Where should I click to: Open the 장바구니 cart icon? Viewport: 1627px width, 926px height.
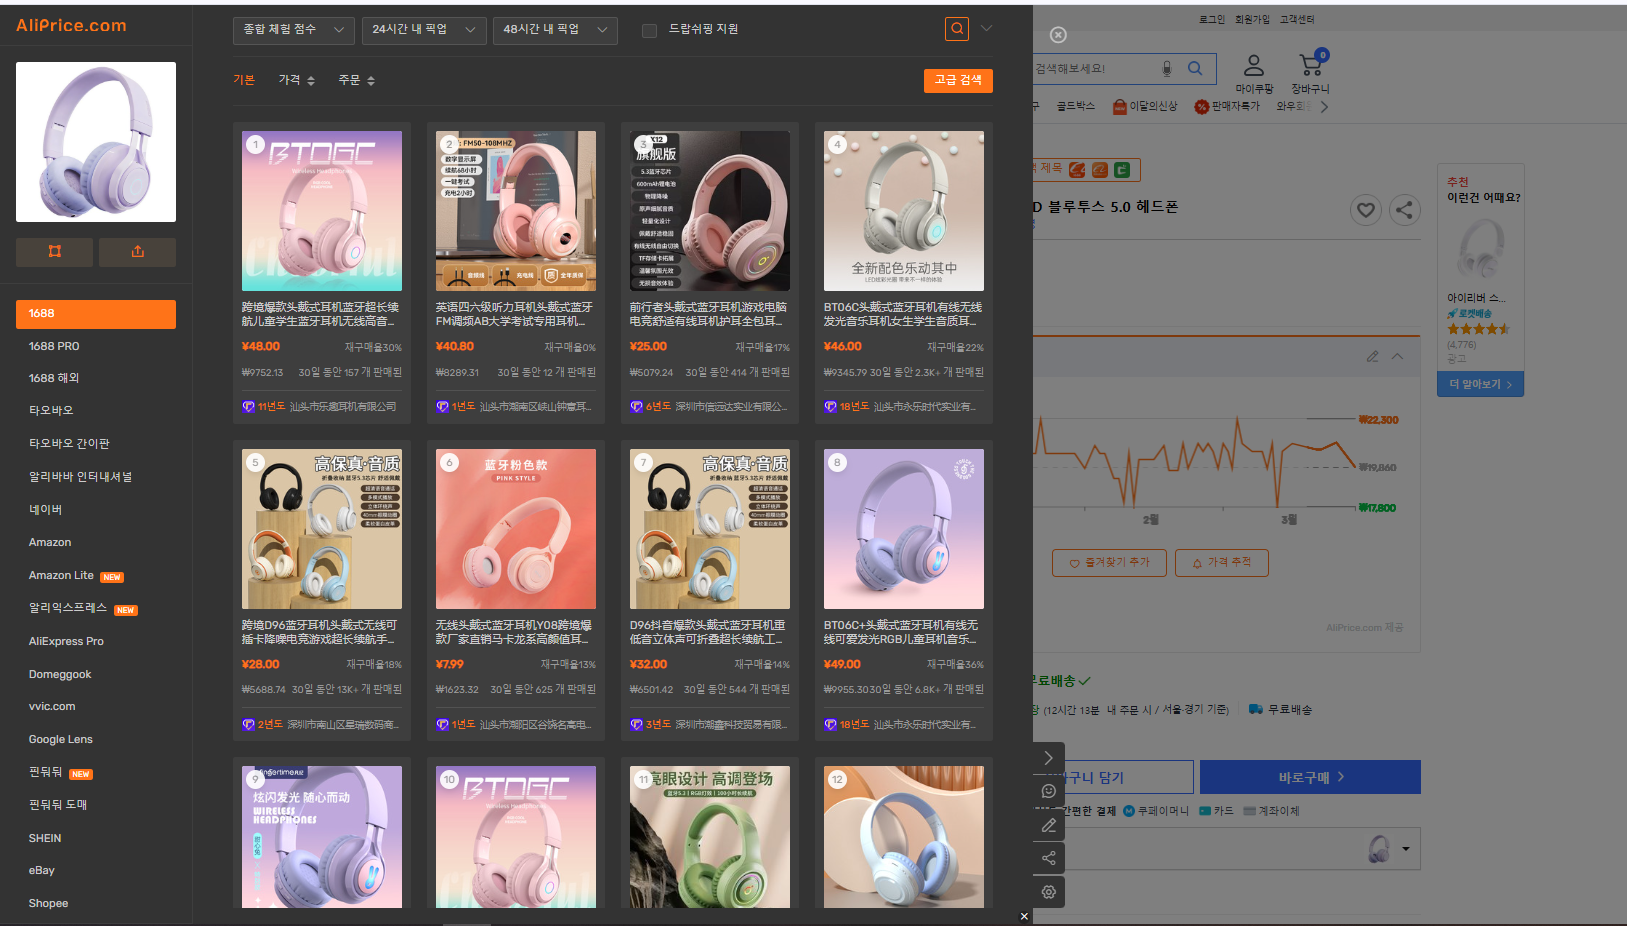point(1311,65)
